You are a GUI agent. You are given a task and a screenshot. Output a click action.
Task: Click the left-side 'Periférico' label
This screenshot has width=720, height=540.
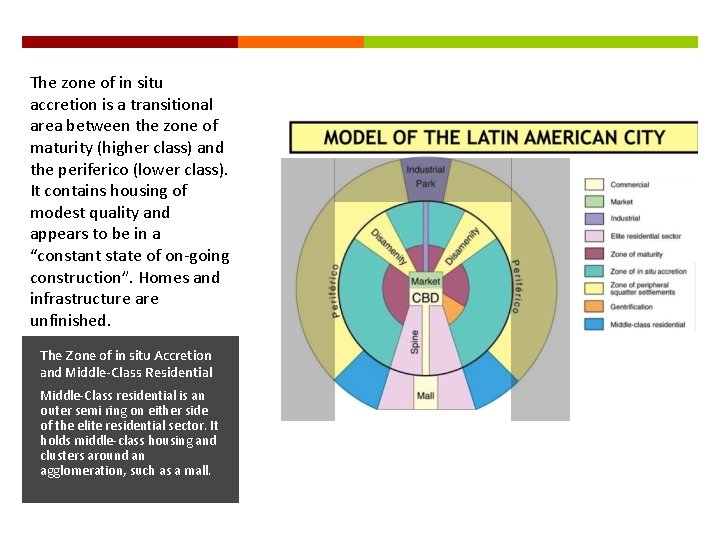click(335, 291)
